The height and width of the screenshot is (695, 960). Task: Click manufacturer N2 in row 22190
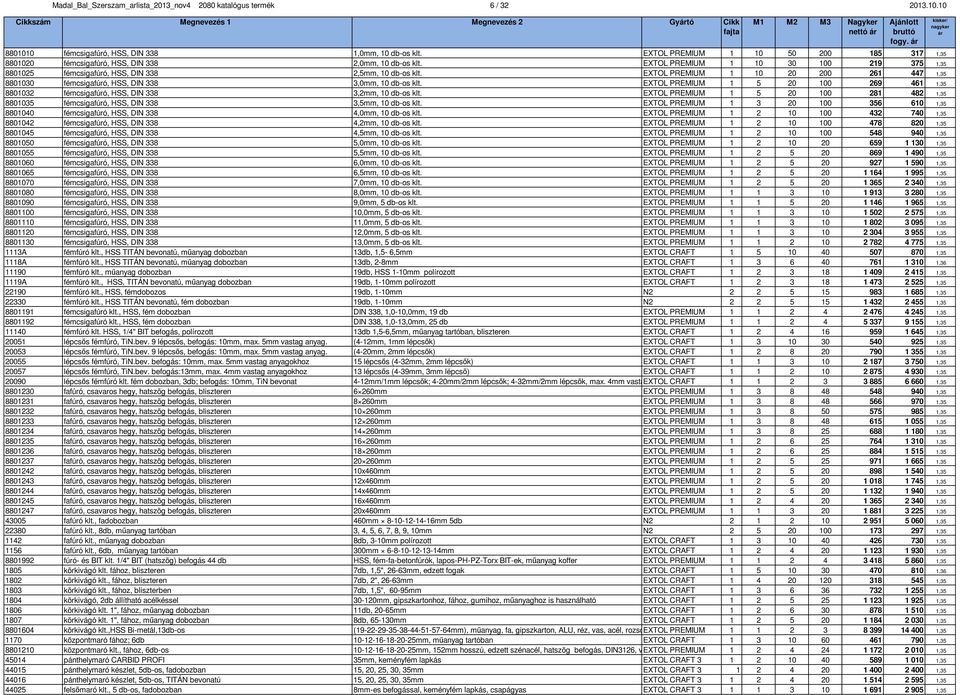tap(648, 292)
